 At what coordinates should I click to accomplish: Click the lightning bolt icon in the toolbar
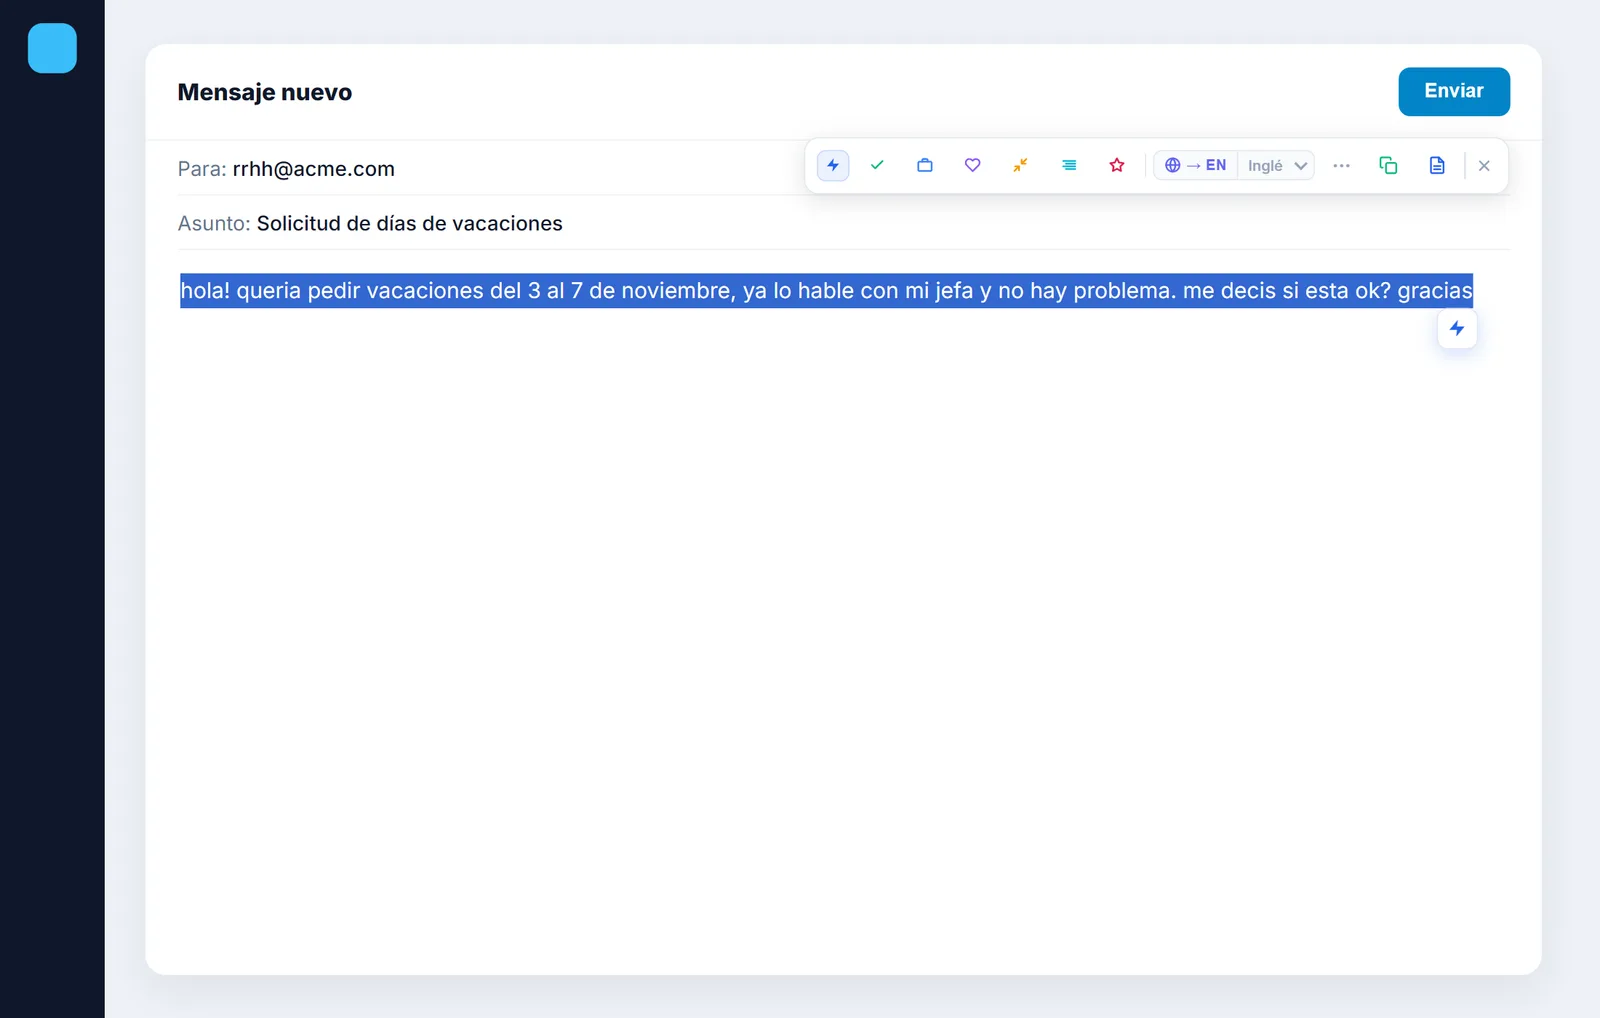(833, 165)
